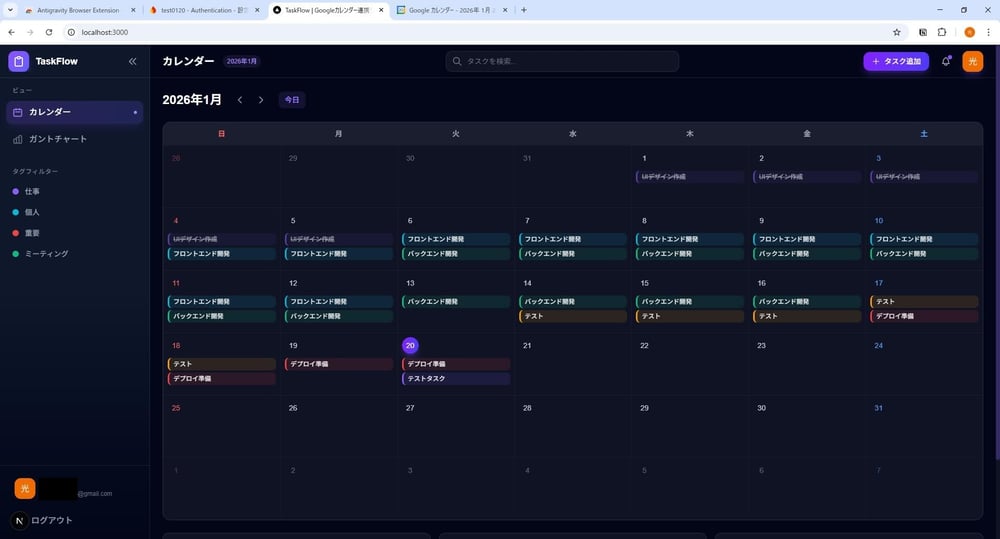Toggle the 仕事 tag filter

click(33, 191)
